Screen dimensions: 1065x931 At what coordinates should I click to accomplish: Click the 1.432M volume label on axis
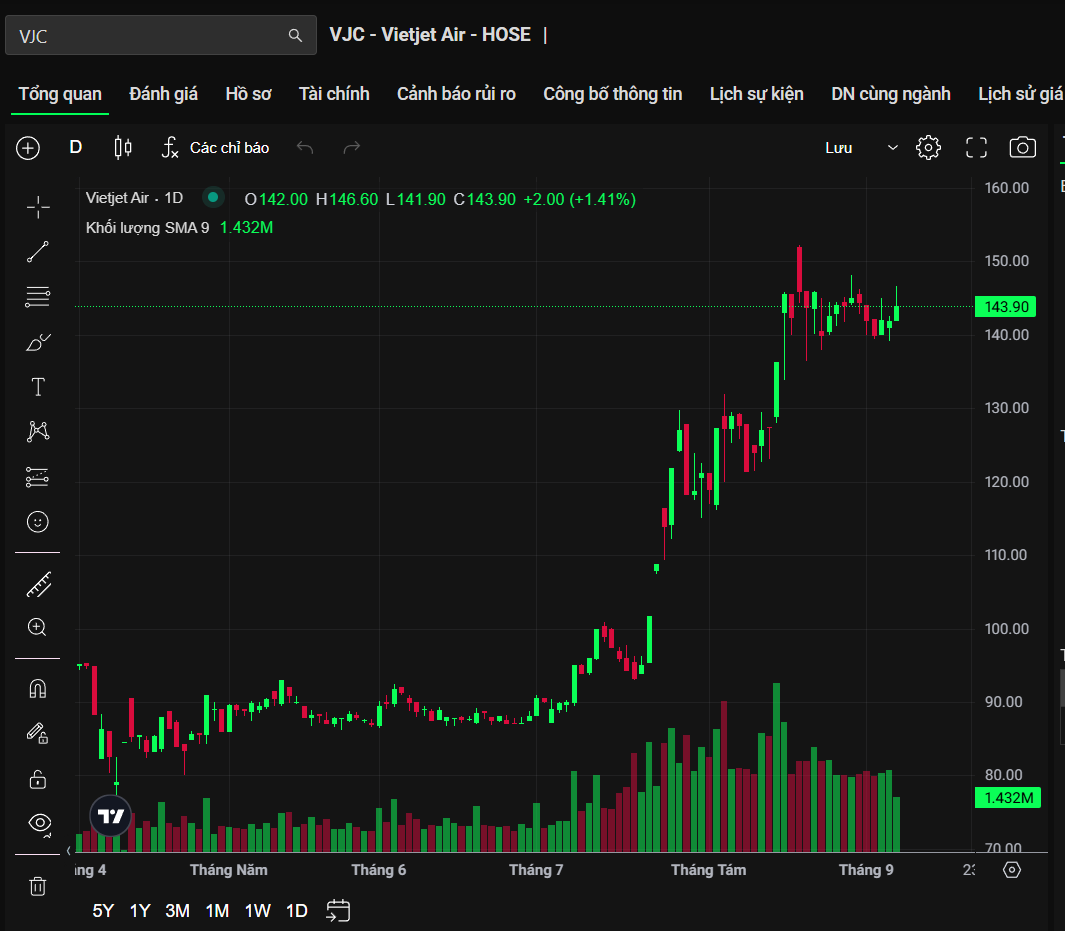(x=1008, y=798)
